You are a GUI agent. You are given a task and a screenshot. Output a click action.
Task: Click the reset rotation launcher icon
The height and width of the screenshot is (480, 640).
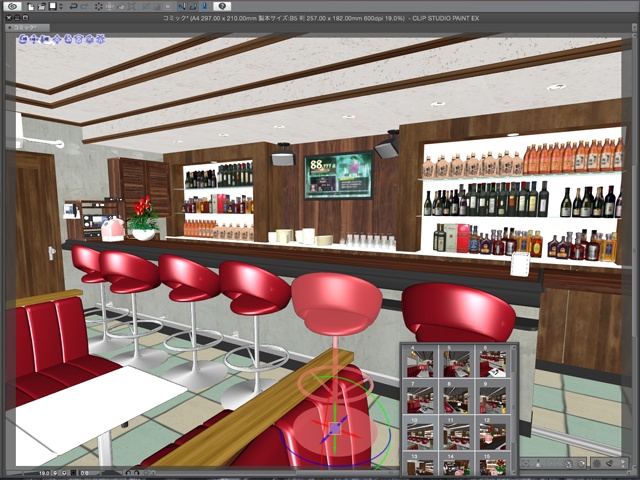tap(582, 463)
